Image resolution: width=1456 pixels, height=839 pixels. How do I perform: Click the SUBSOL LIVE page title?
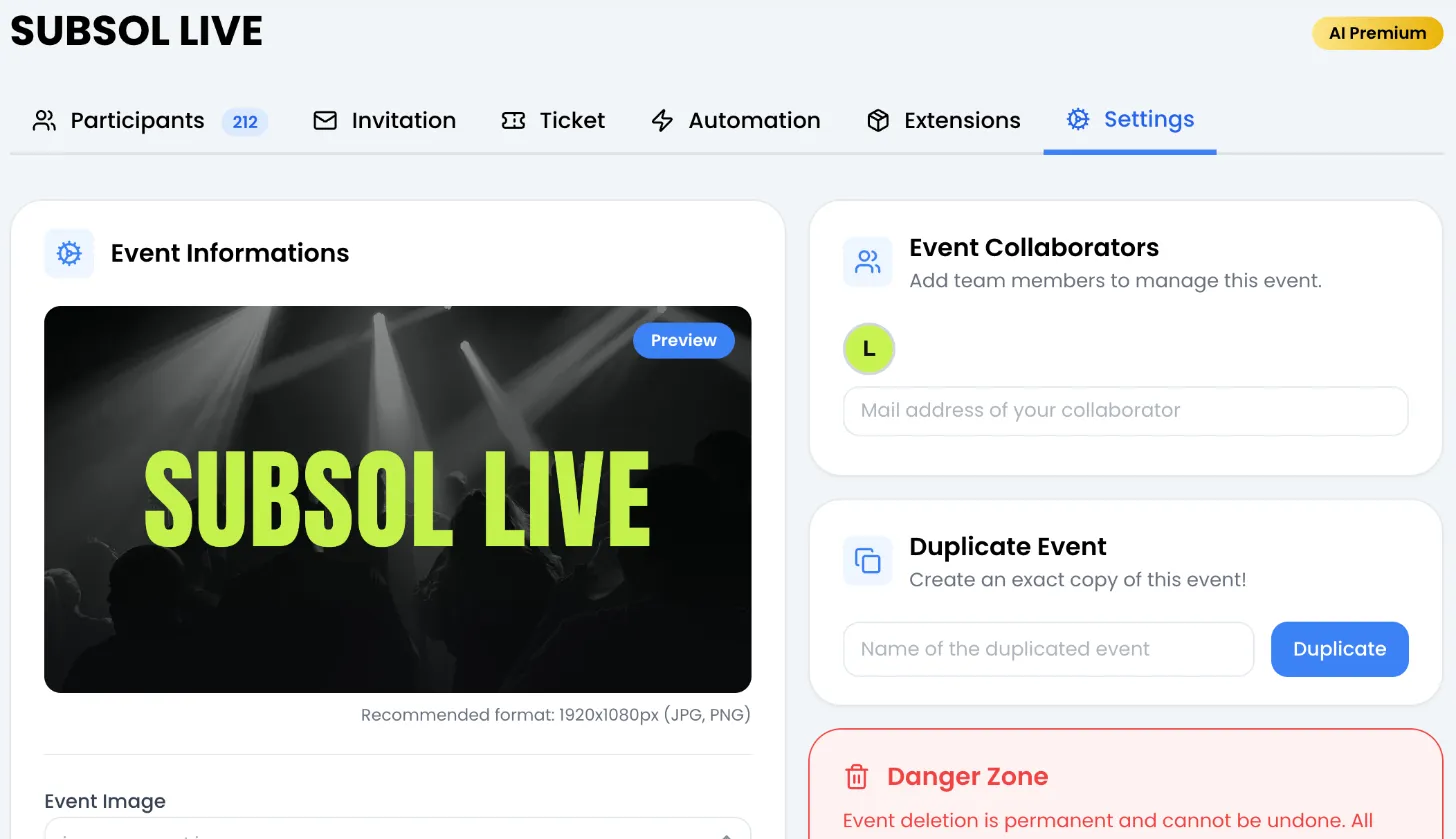point(136,31)
